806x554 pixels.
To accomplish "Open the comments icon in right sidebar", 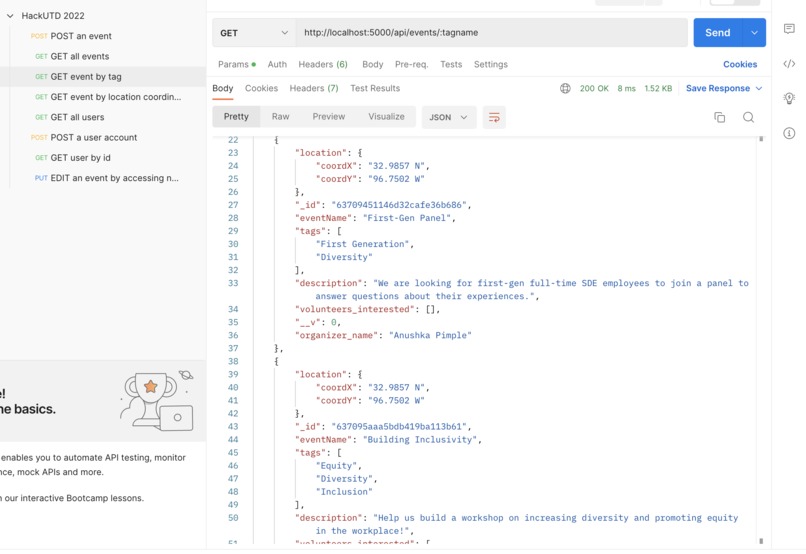I will click(x=789, y=29).
